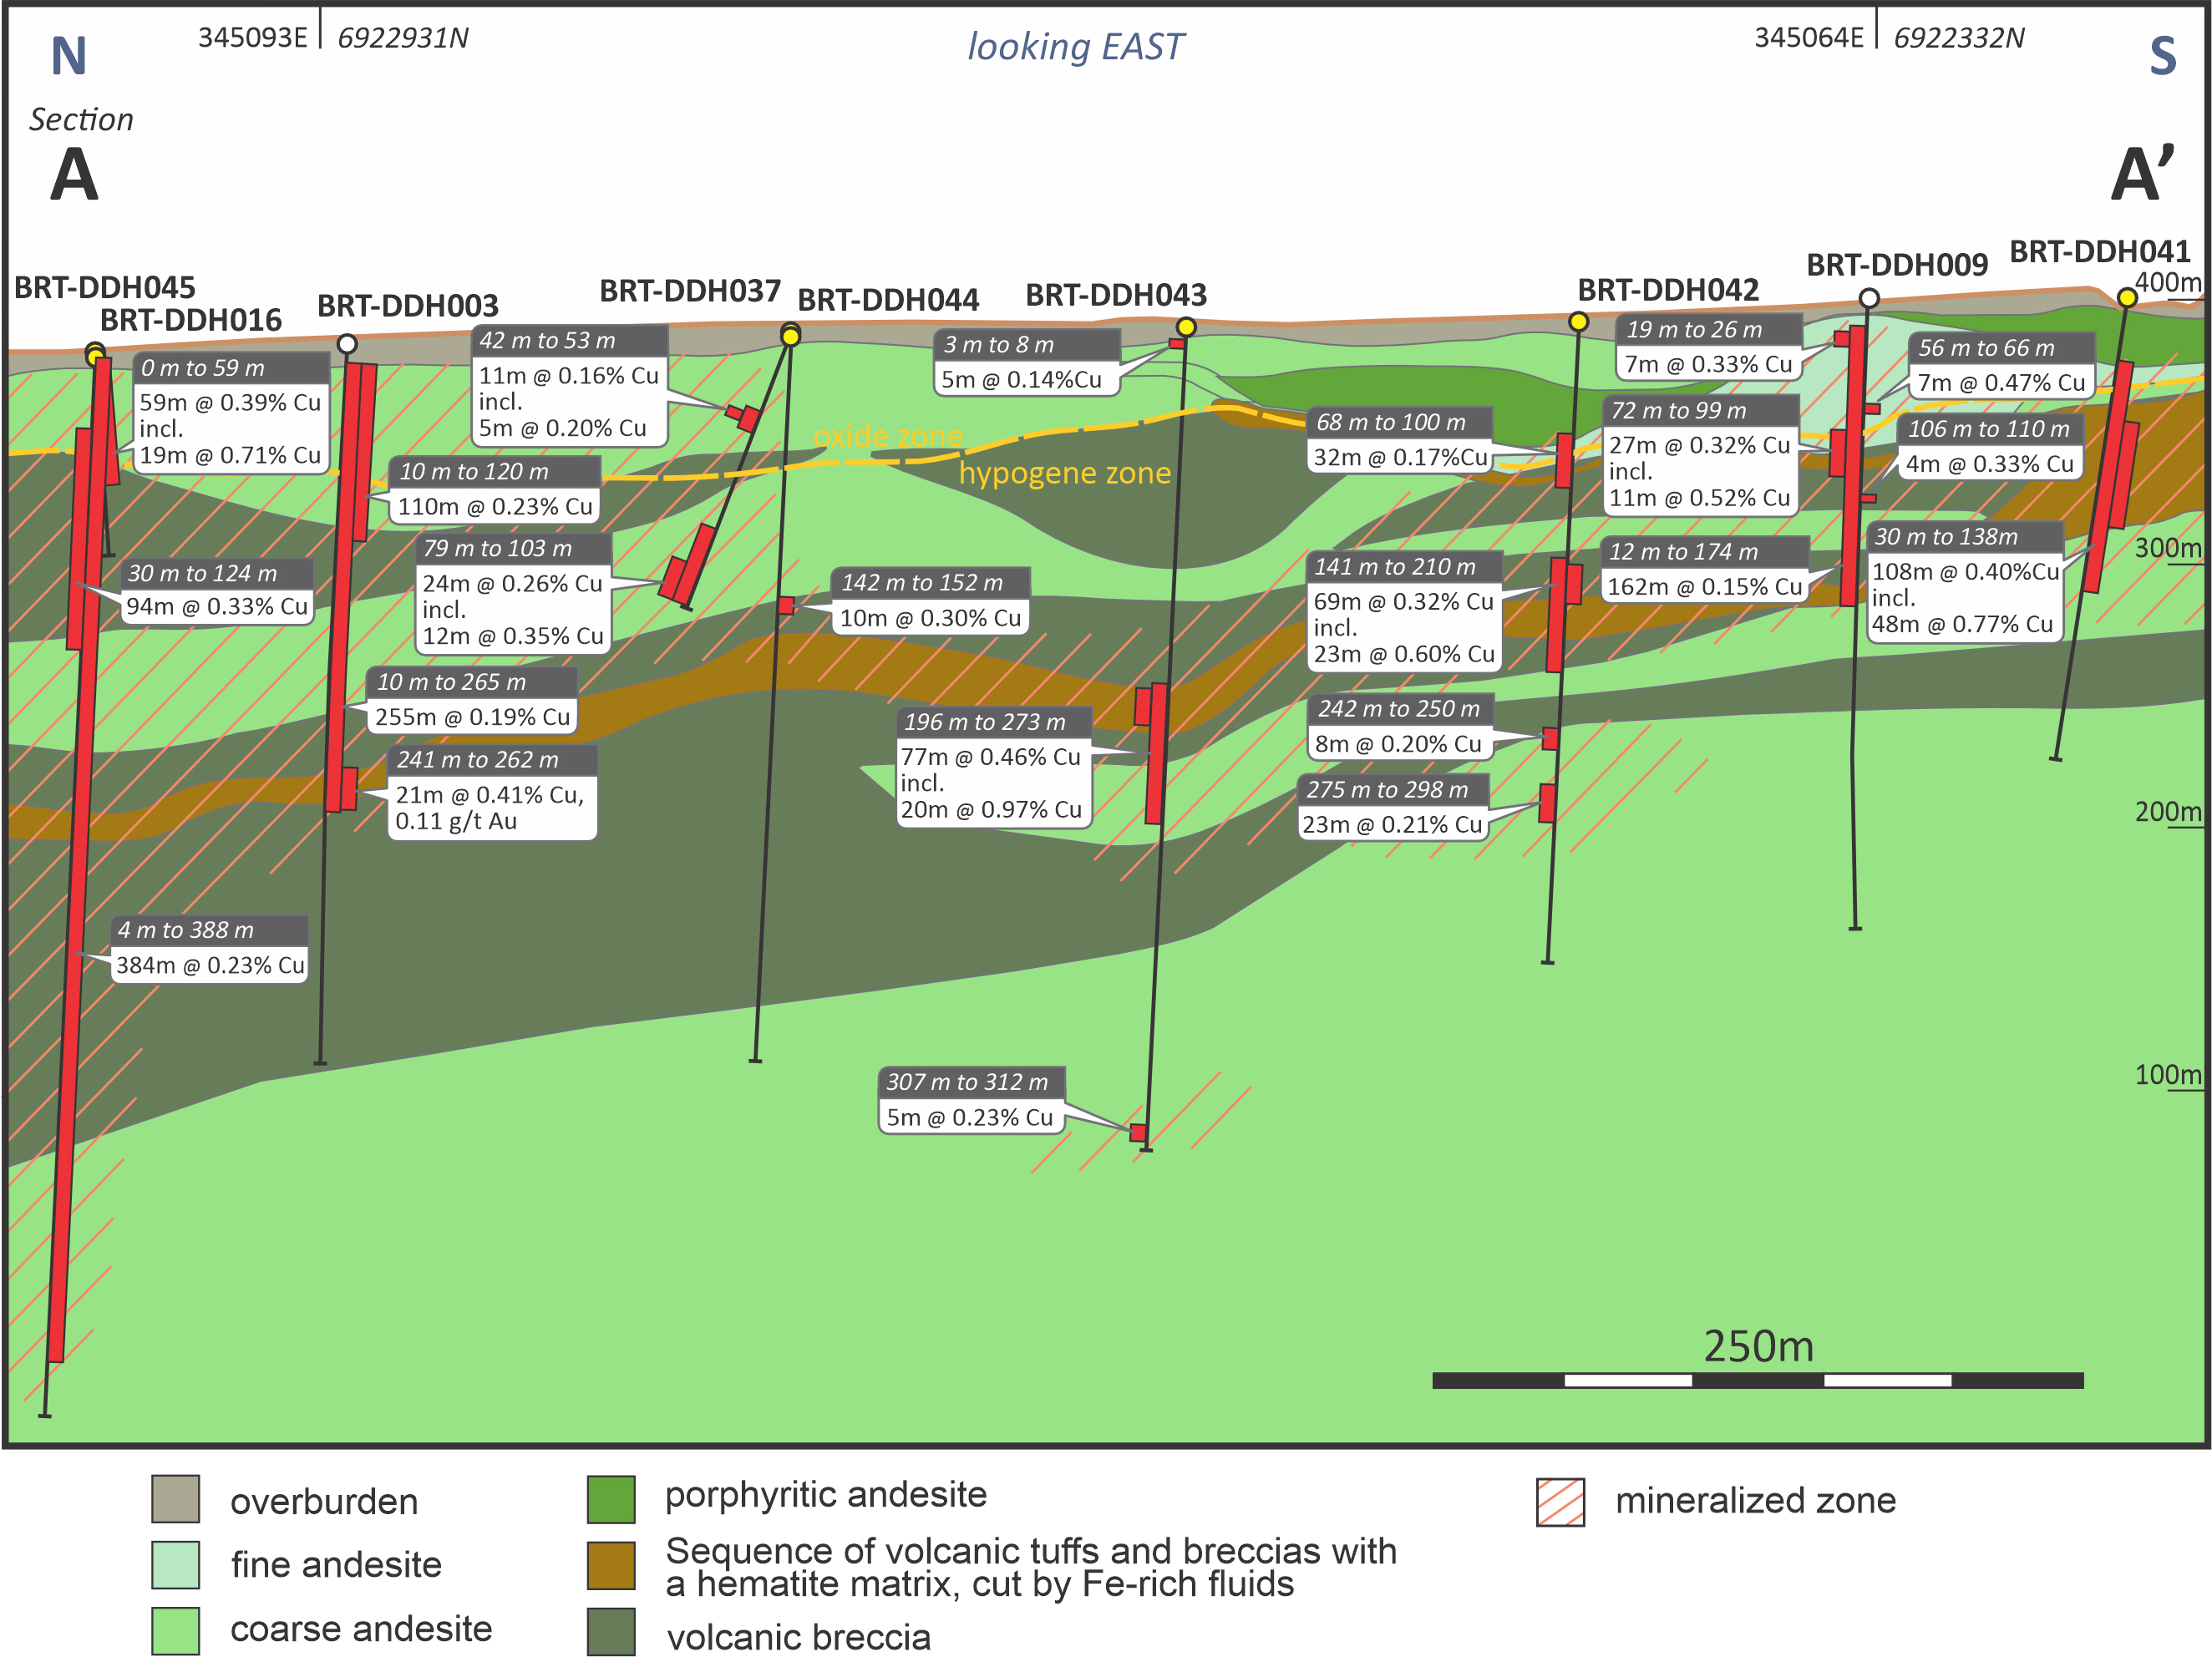
Task: Click the BRT-DDH043 yellow collar marker
Action: coord(1186,327)
